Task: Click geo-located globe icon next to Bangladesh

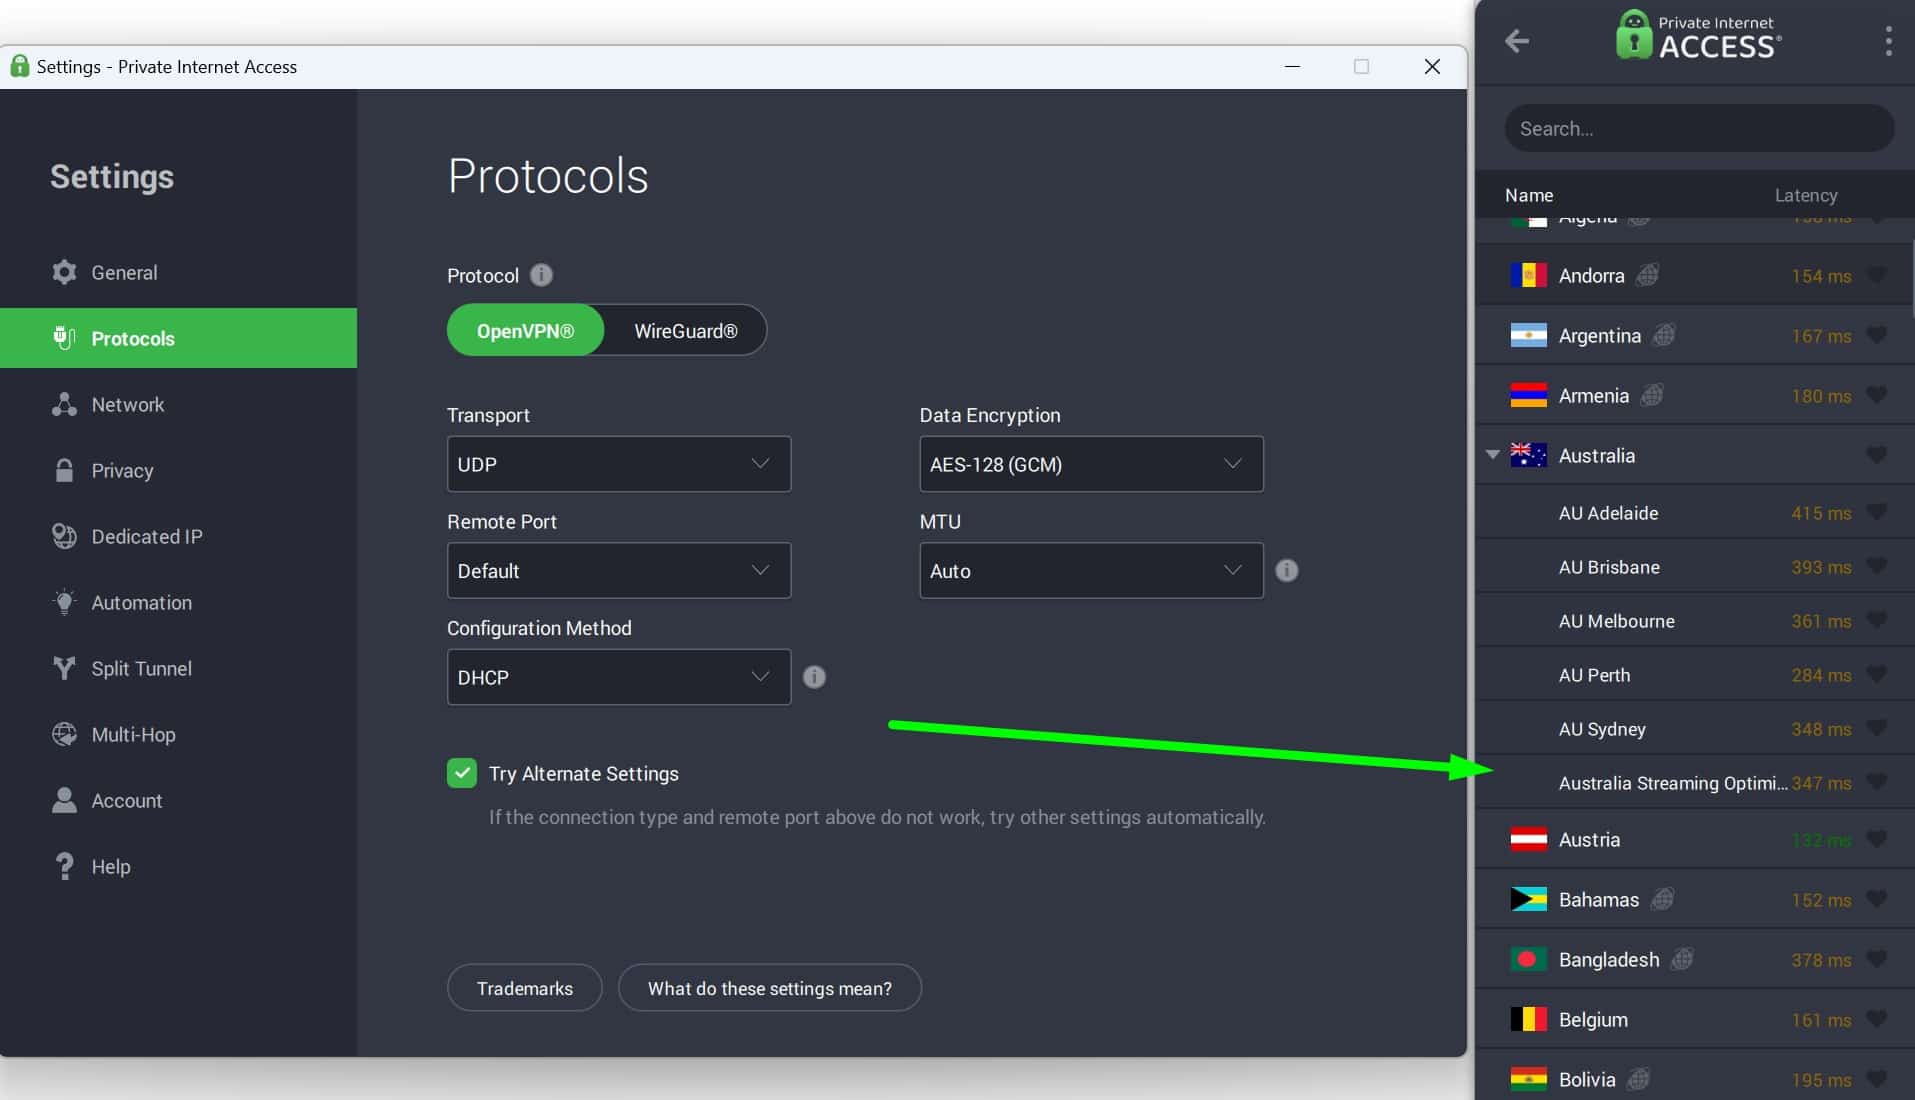Action: [x=1682, y=959]
